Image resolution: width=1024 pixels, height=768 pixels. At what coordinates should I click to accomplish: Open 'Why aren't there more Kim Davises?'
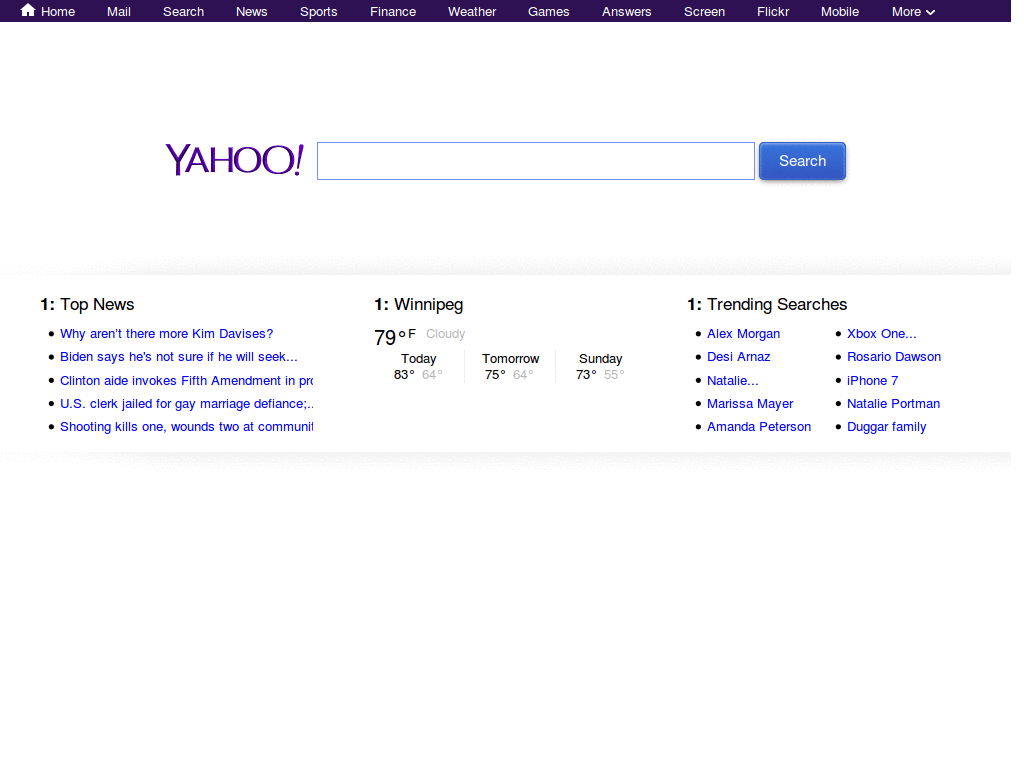167,334
